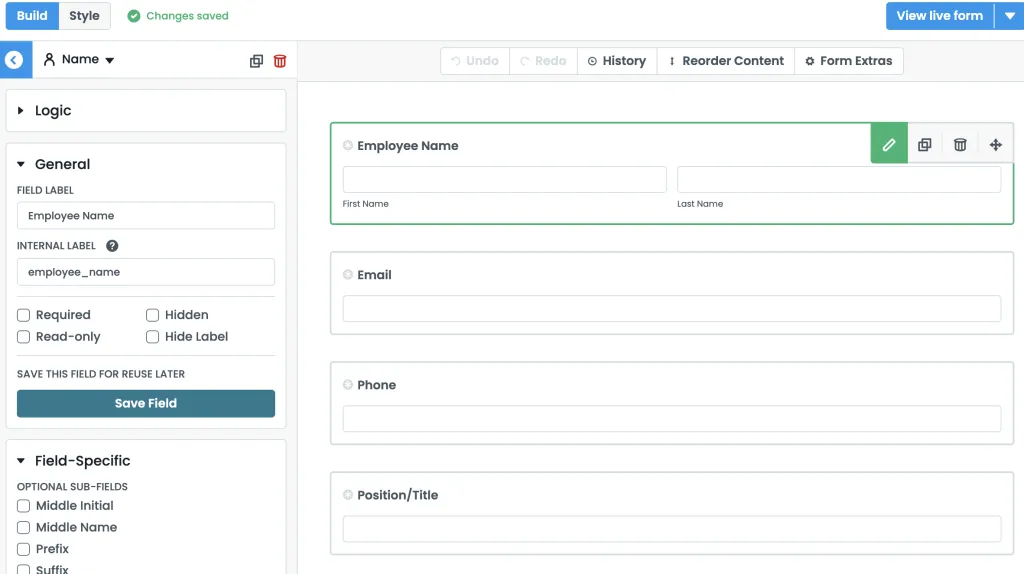1024x574 pixels.
Task: Click help icon next to Internal Label
Action: click(112, 246)
